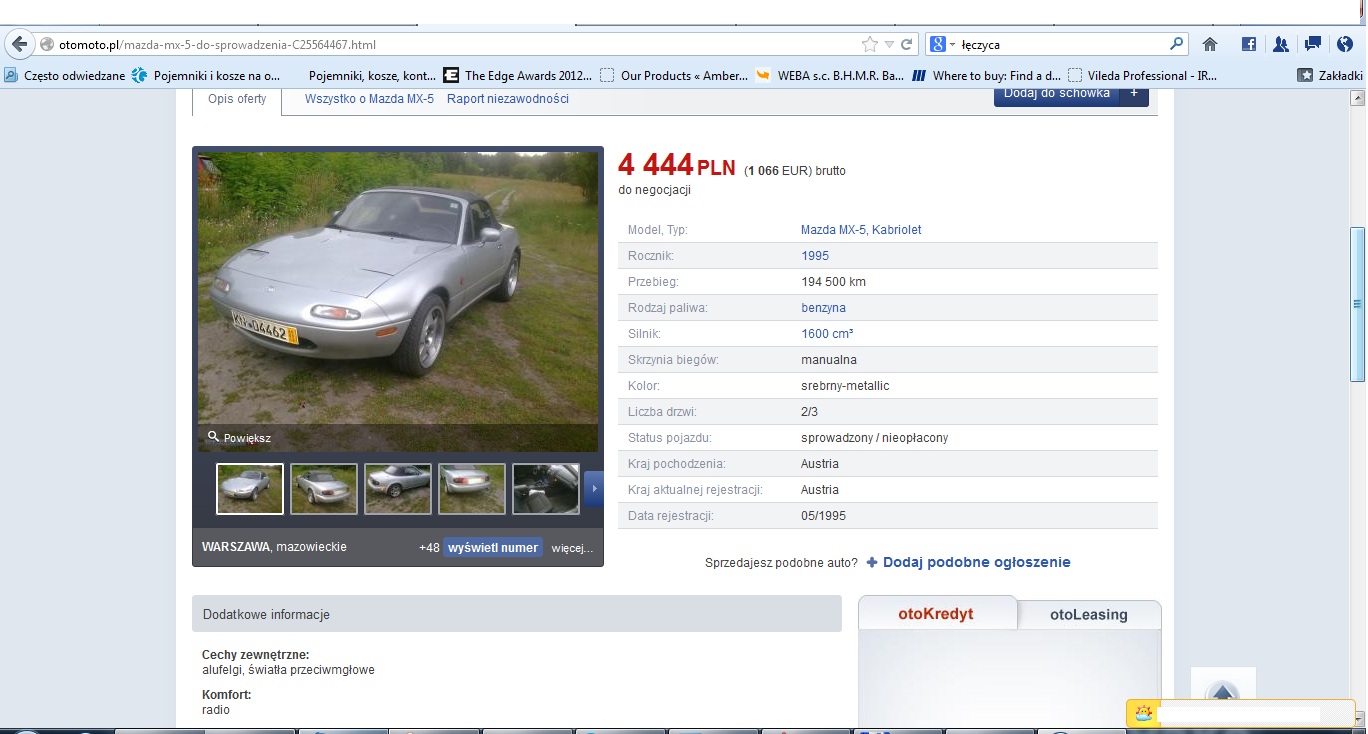Click Dodaj podobne ogłoszenie link
The width and height of the screenshot is (1368, 734).
pyautogui.click(x=968, y=562)
